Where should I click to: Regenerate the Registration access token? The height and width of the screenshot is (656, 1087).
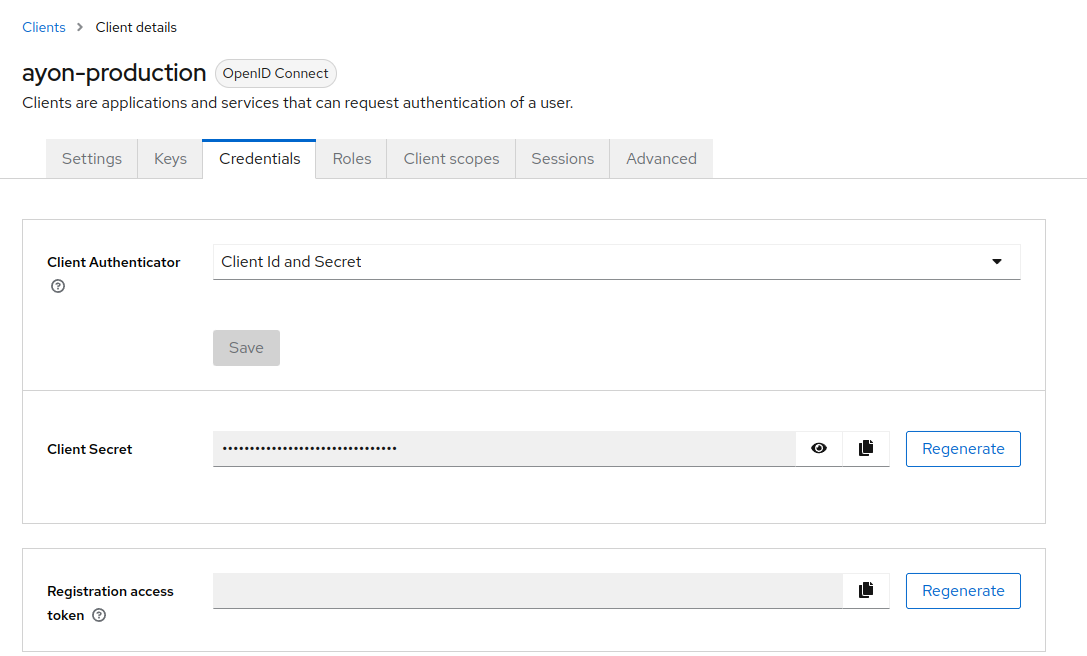coord(963,591)
